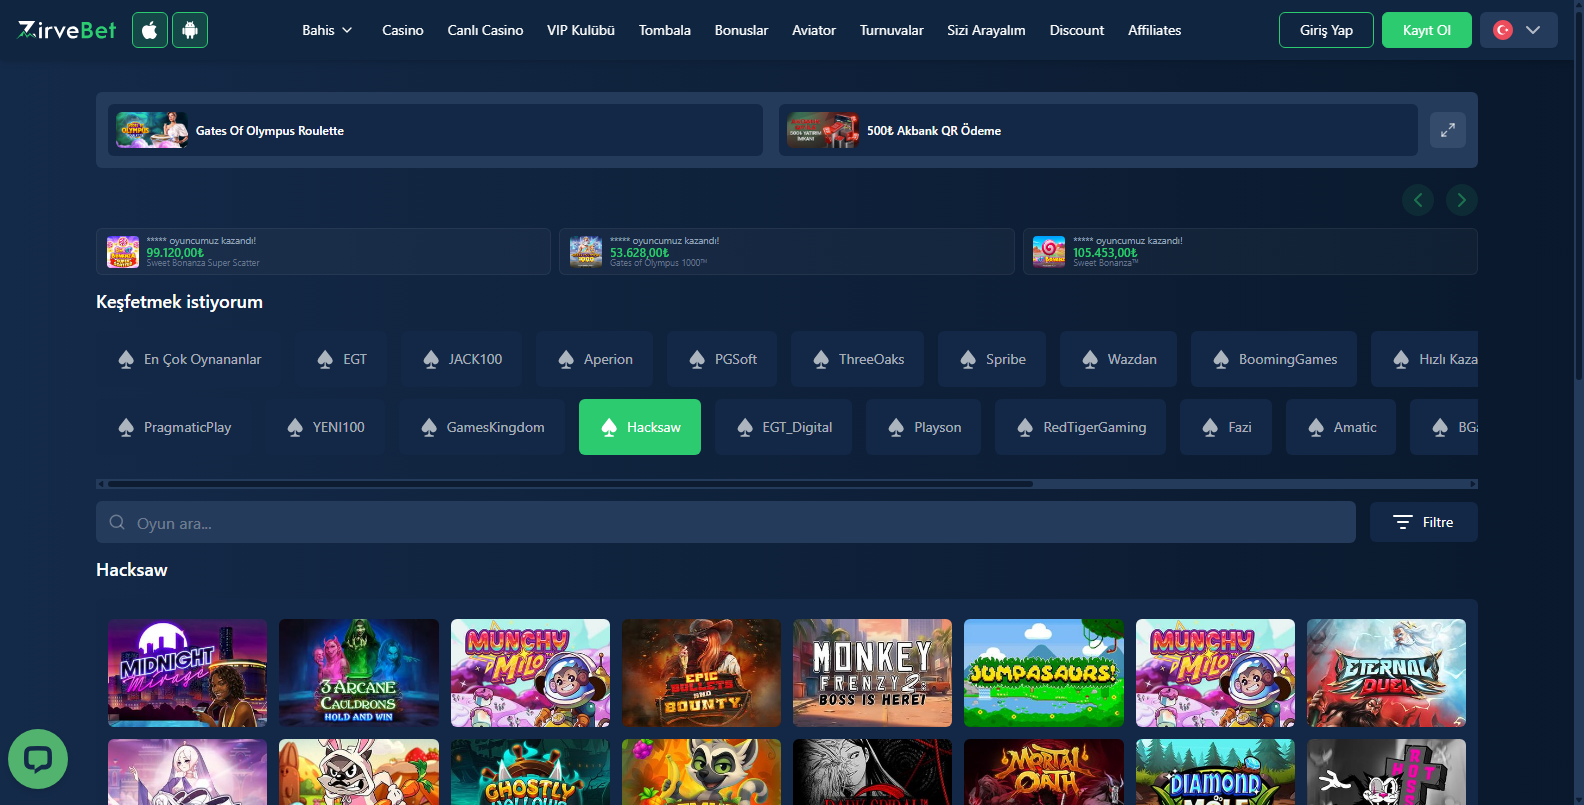Click the Kayıt Ol register button

point(1427,30)
